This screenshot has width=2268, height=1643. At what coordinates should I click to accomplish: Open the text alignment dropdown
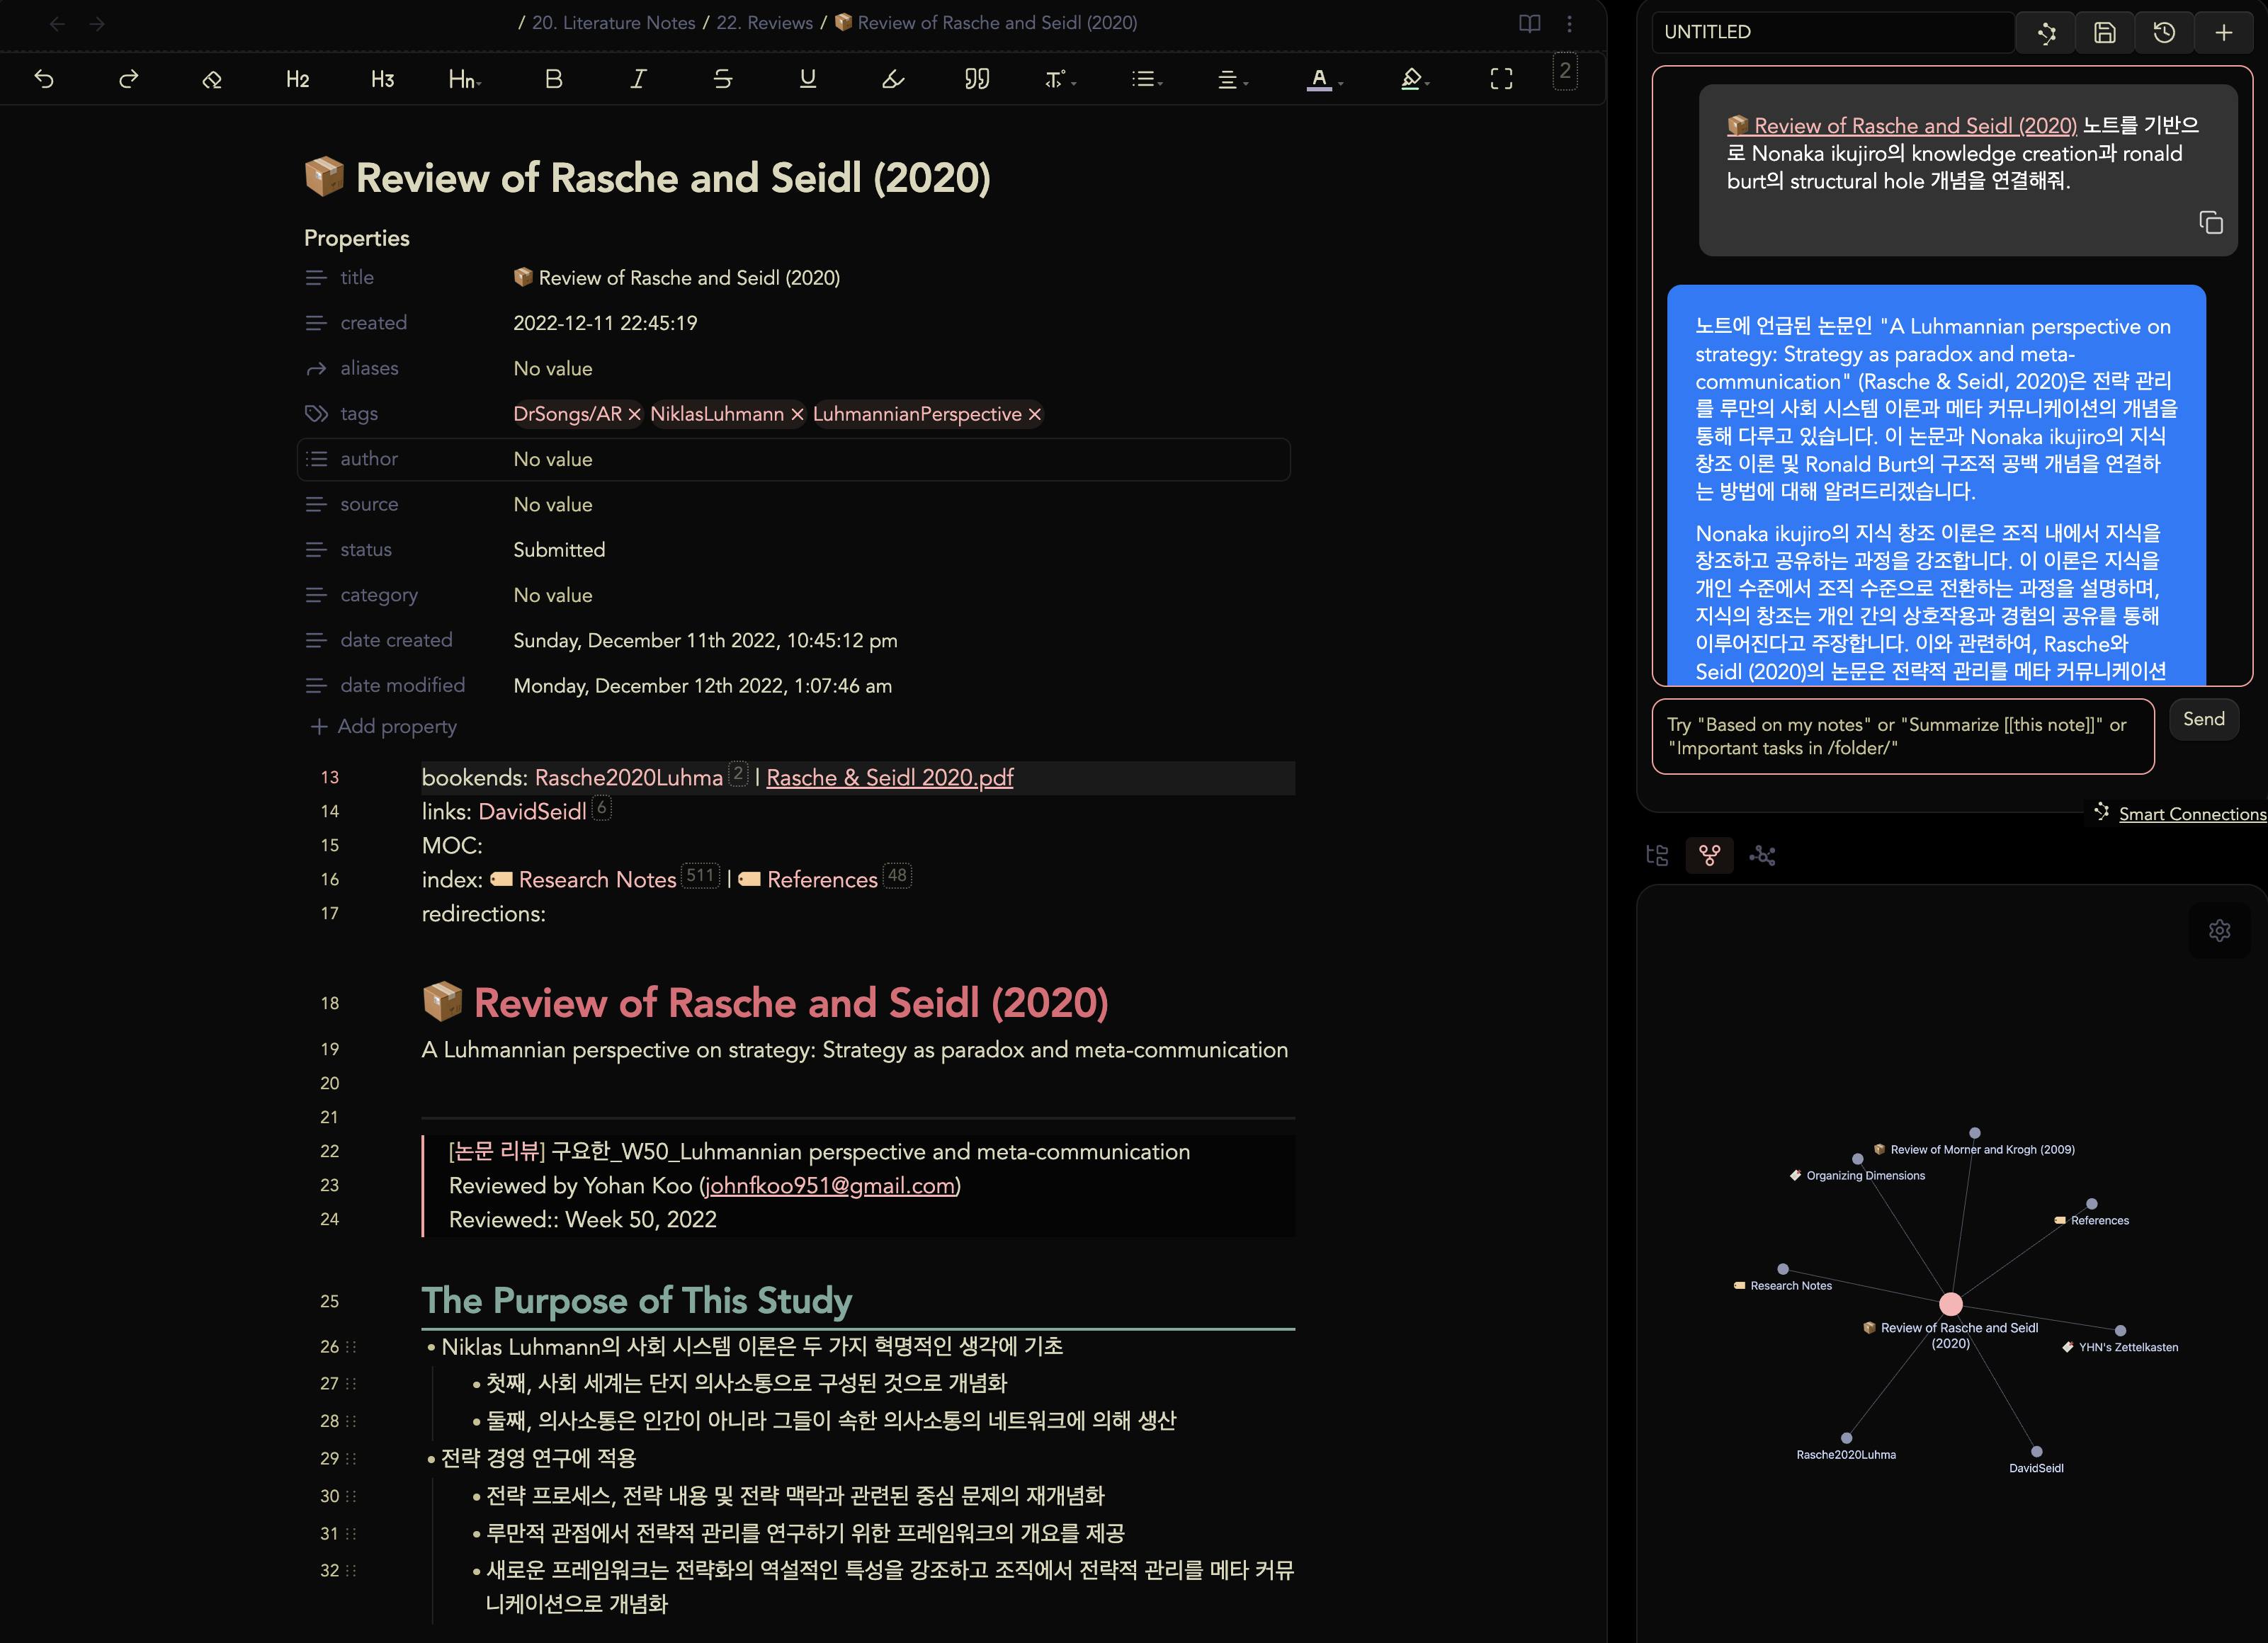pyautogui.click(x=1233, y=79)
